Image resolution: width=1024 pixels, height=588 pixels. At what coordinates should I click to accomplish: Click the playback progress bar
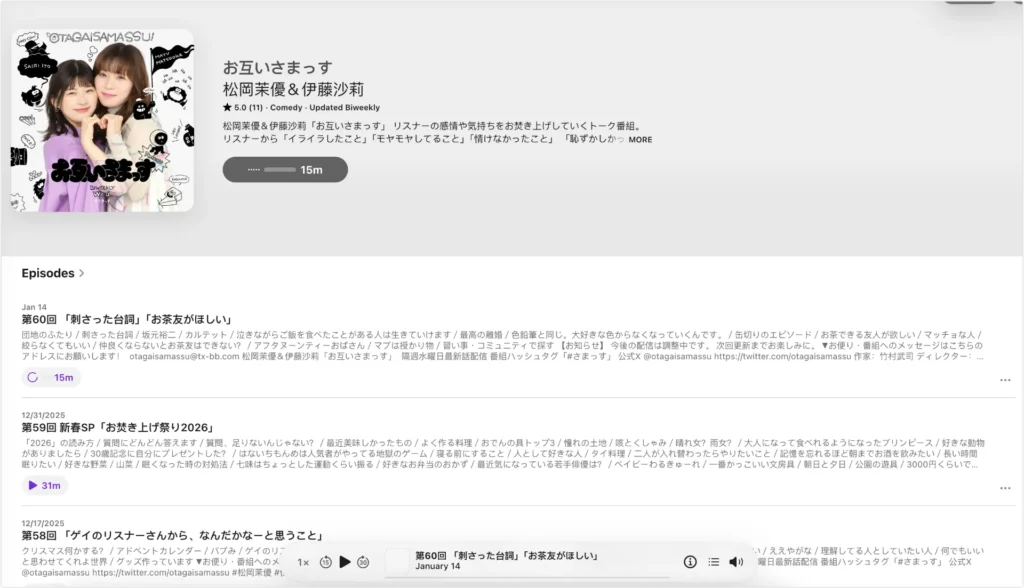tap(528, 577)
